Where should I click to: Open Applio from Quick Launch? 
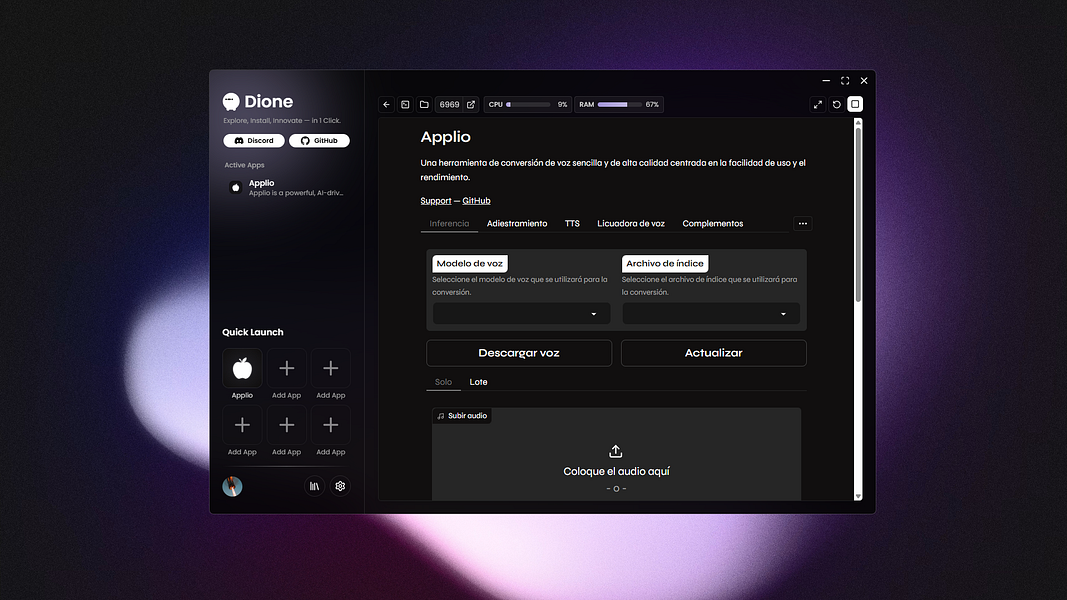click(242, 369)
